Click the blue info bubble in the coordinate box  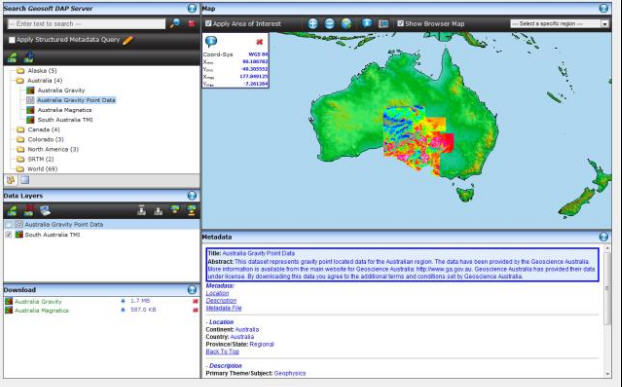coord(211,41)
